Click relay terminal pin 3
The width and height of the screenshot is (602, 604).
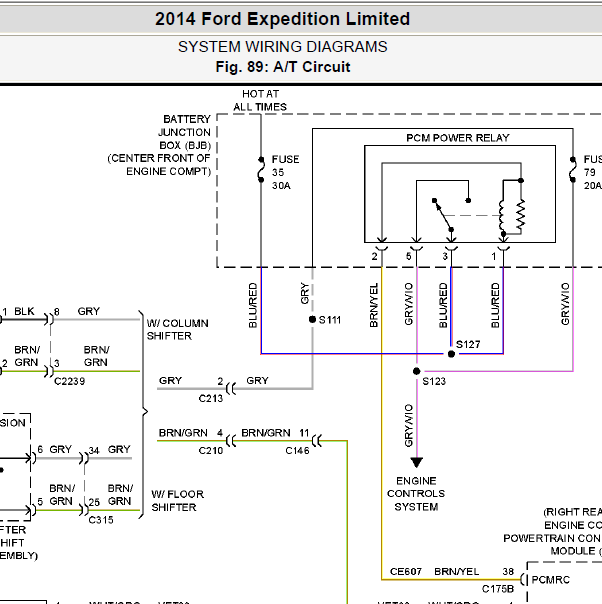451,247
